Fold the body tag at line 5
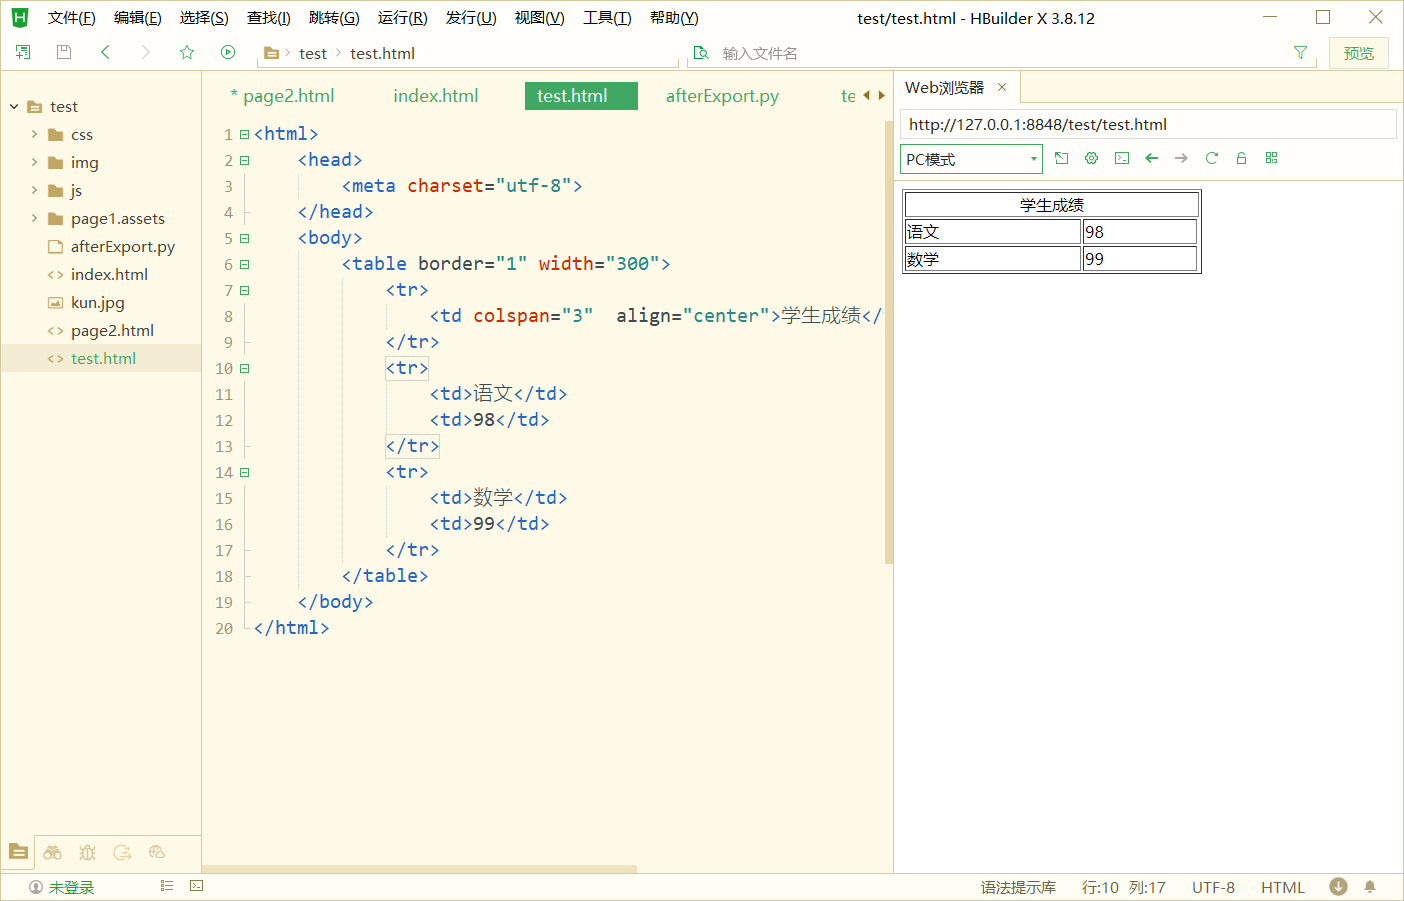 (x=244, y=238)
